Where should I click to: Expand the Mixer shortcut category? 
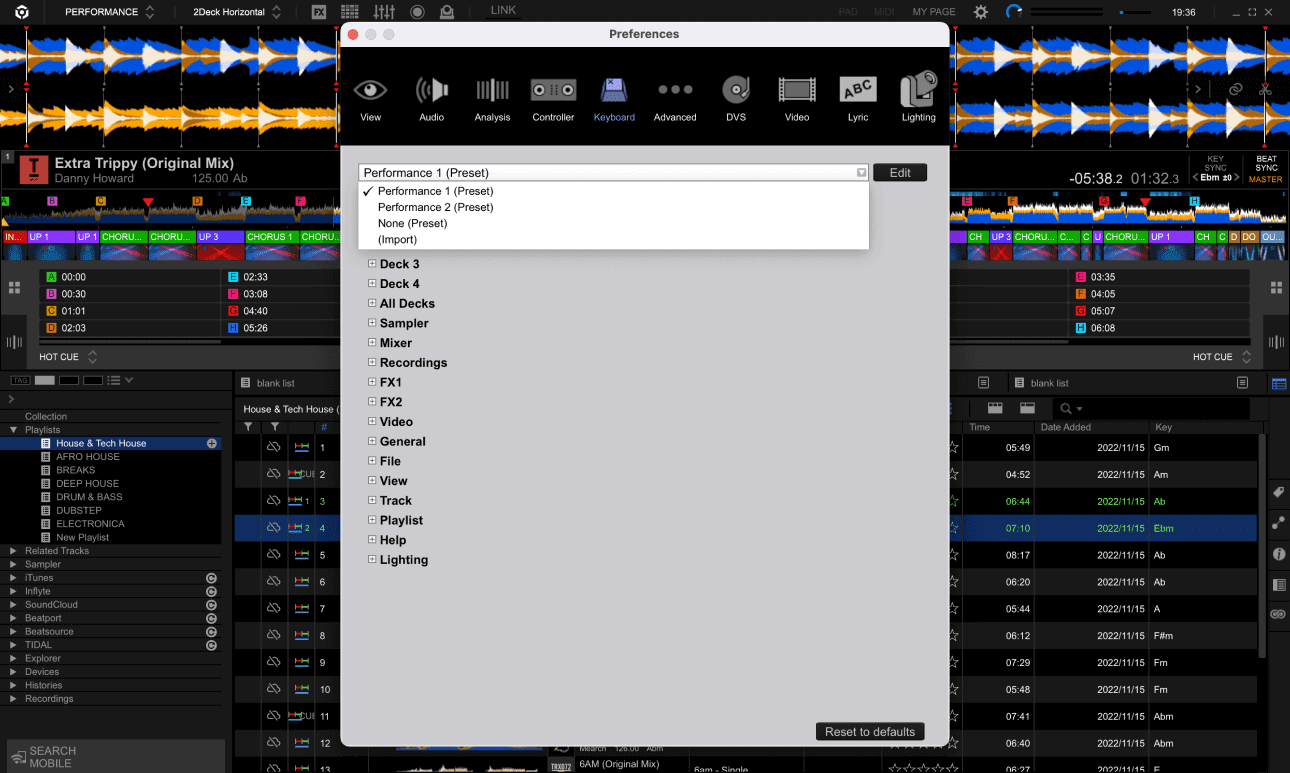tap(395, 343)
